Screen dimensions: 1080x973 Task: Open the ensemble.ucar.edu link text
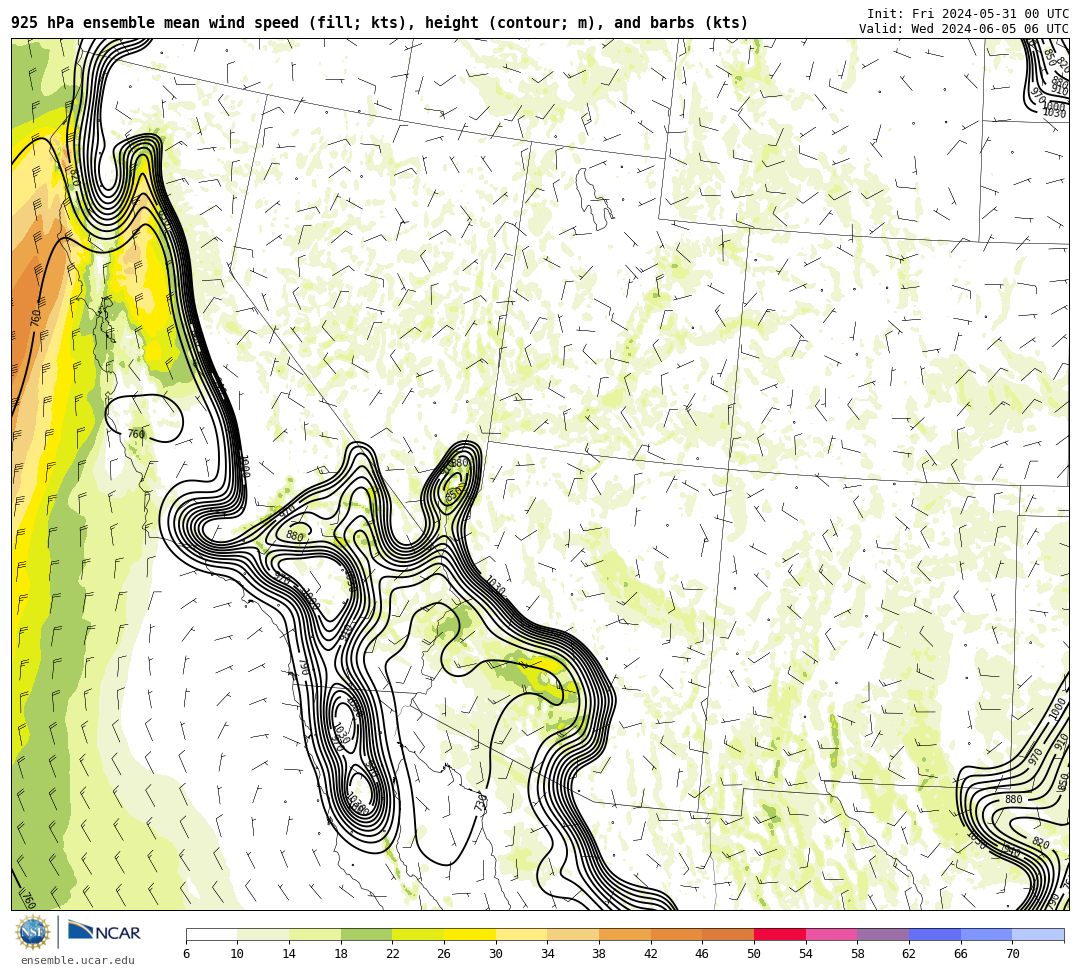78,960
